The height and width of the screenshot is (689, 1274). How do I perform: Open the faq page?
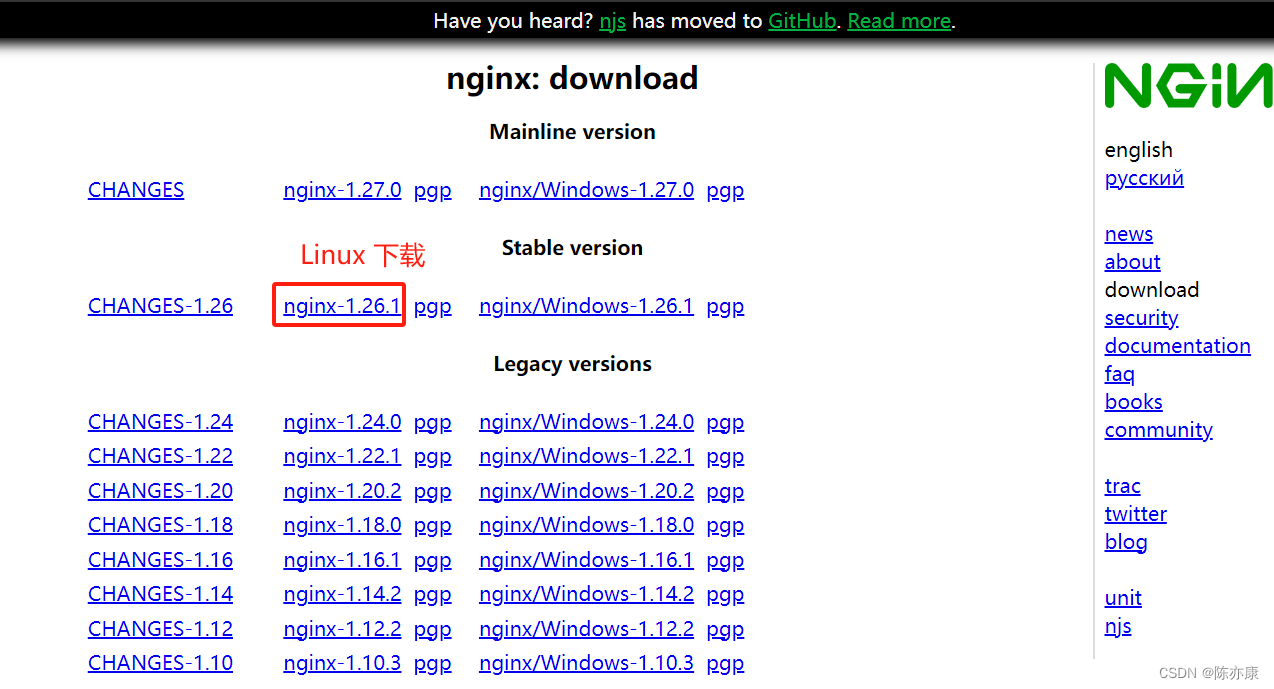(x=1120, y=374)
